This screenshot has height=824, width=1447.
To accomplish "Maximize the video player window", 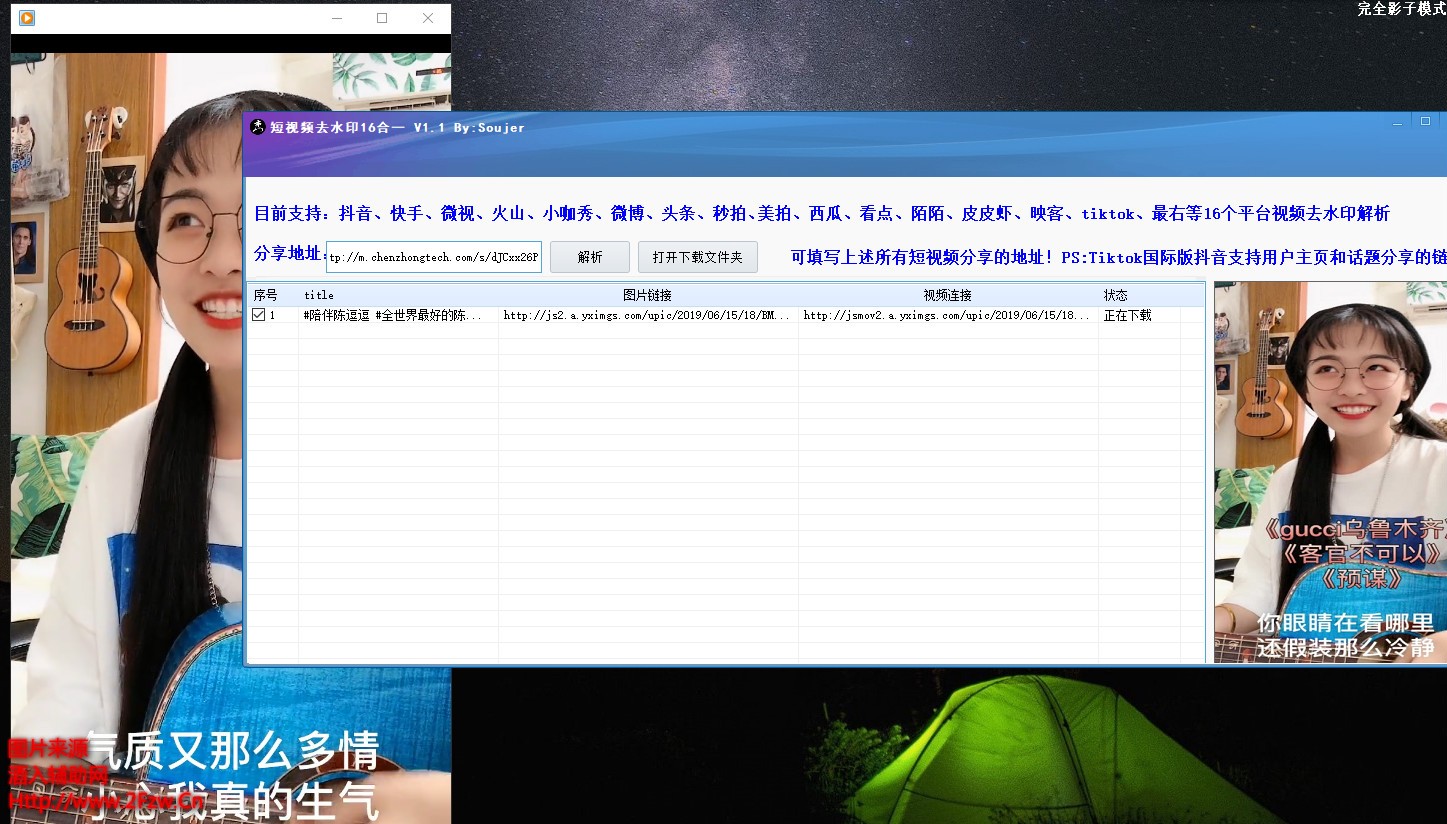I will point(382,18).
